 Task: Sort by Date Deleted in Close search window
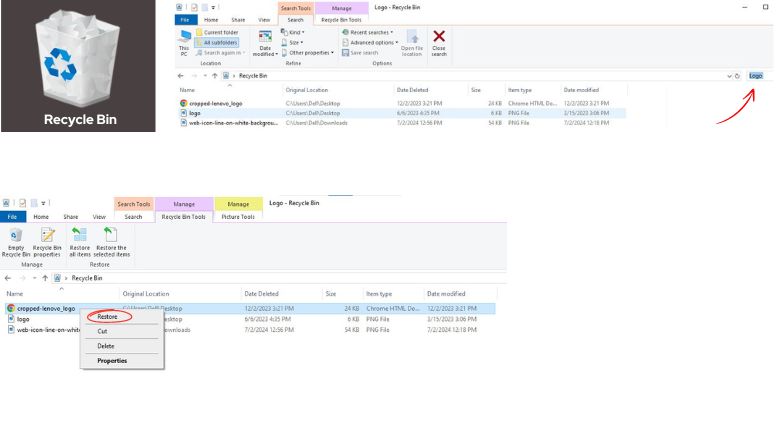tap(412, 90)
